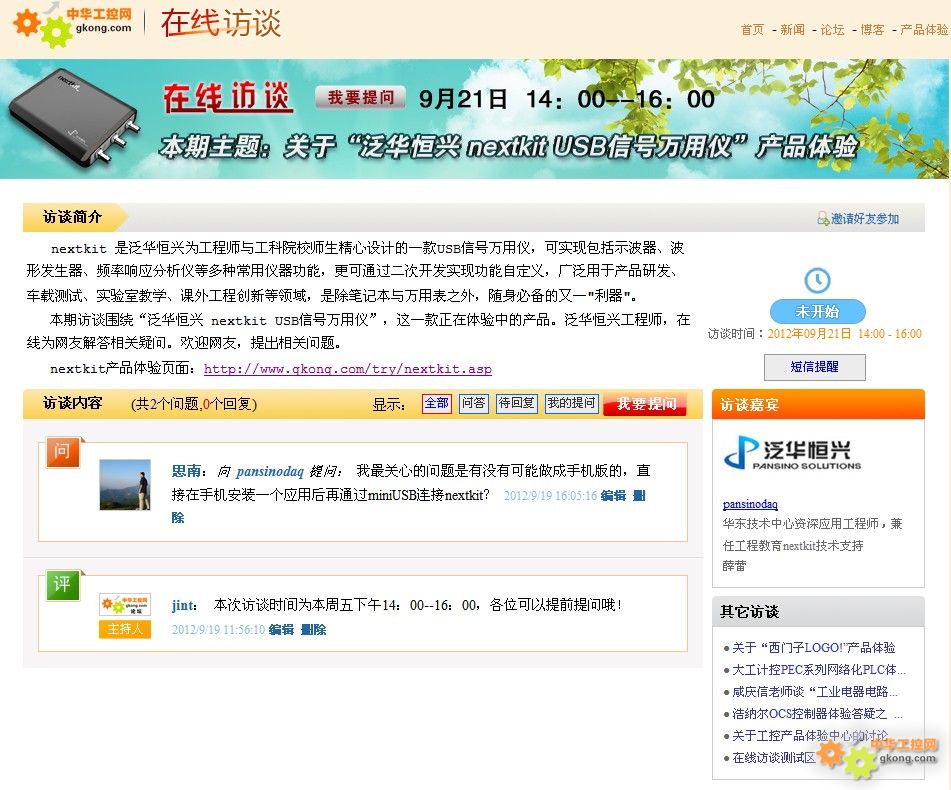Viewport: 951px width, 790px height.
Task: Click the 访谈简介 section heading
Action: pos(72,217)
